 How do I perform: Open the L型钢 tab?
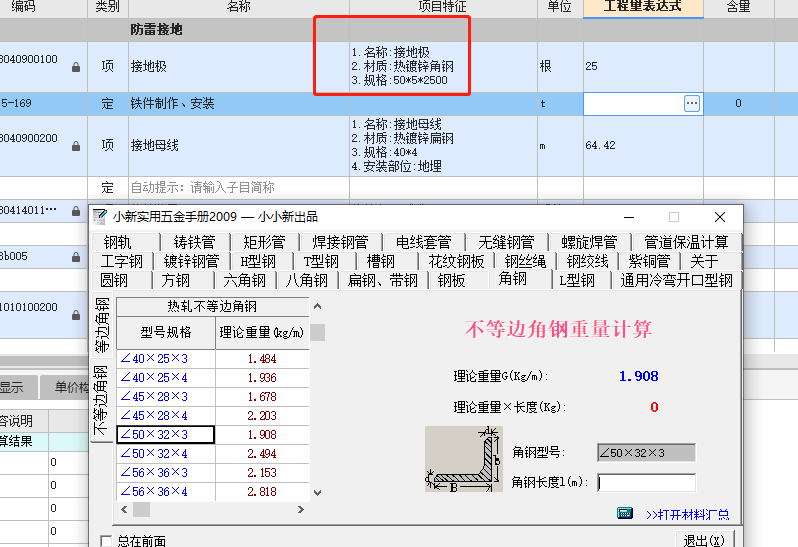(577, 280)
